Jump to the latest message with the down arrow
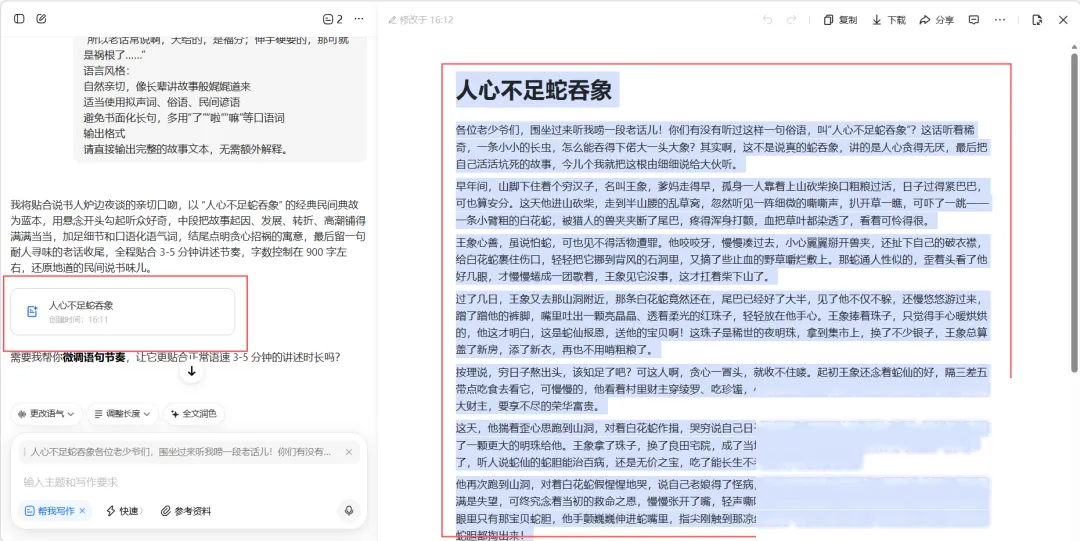1080x541 pixels. 191,371
